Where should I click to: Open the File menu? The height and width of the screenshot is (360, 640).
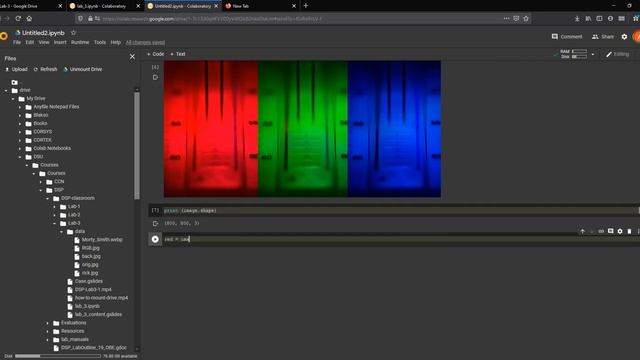click(17, 42)
